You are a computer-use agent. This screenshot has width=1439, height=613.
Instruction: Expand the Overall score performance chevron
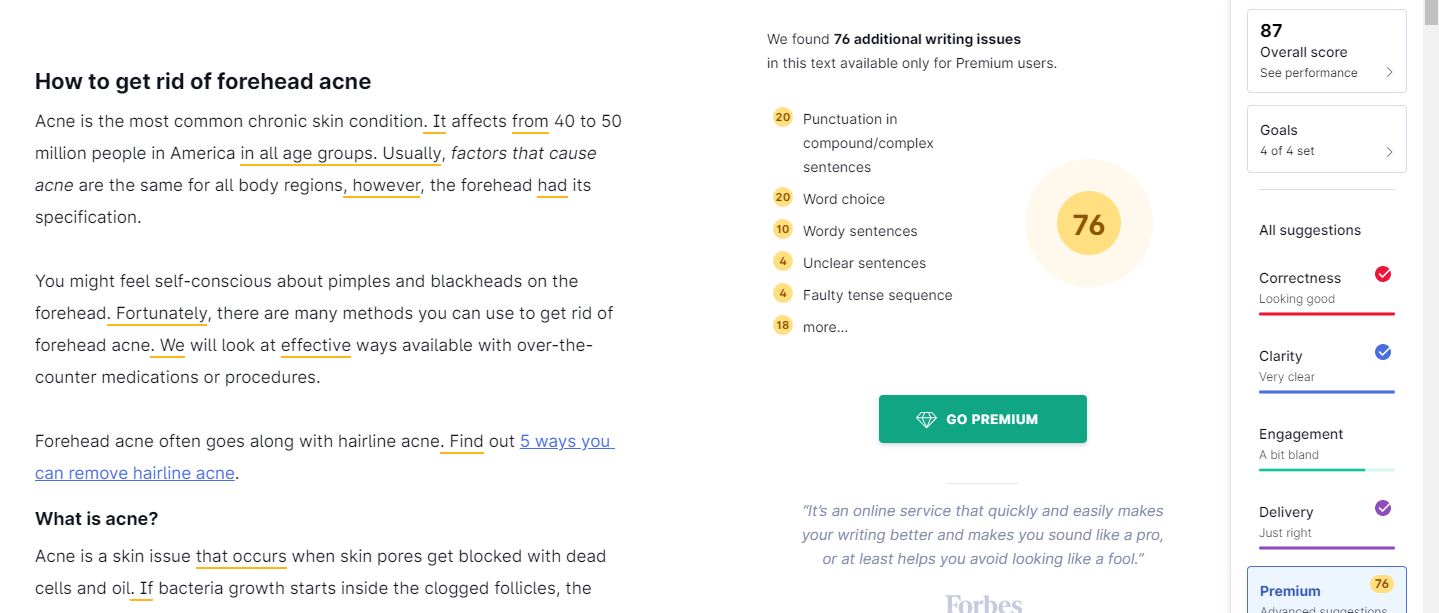pos(1389,73)
